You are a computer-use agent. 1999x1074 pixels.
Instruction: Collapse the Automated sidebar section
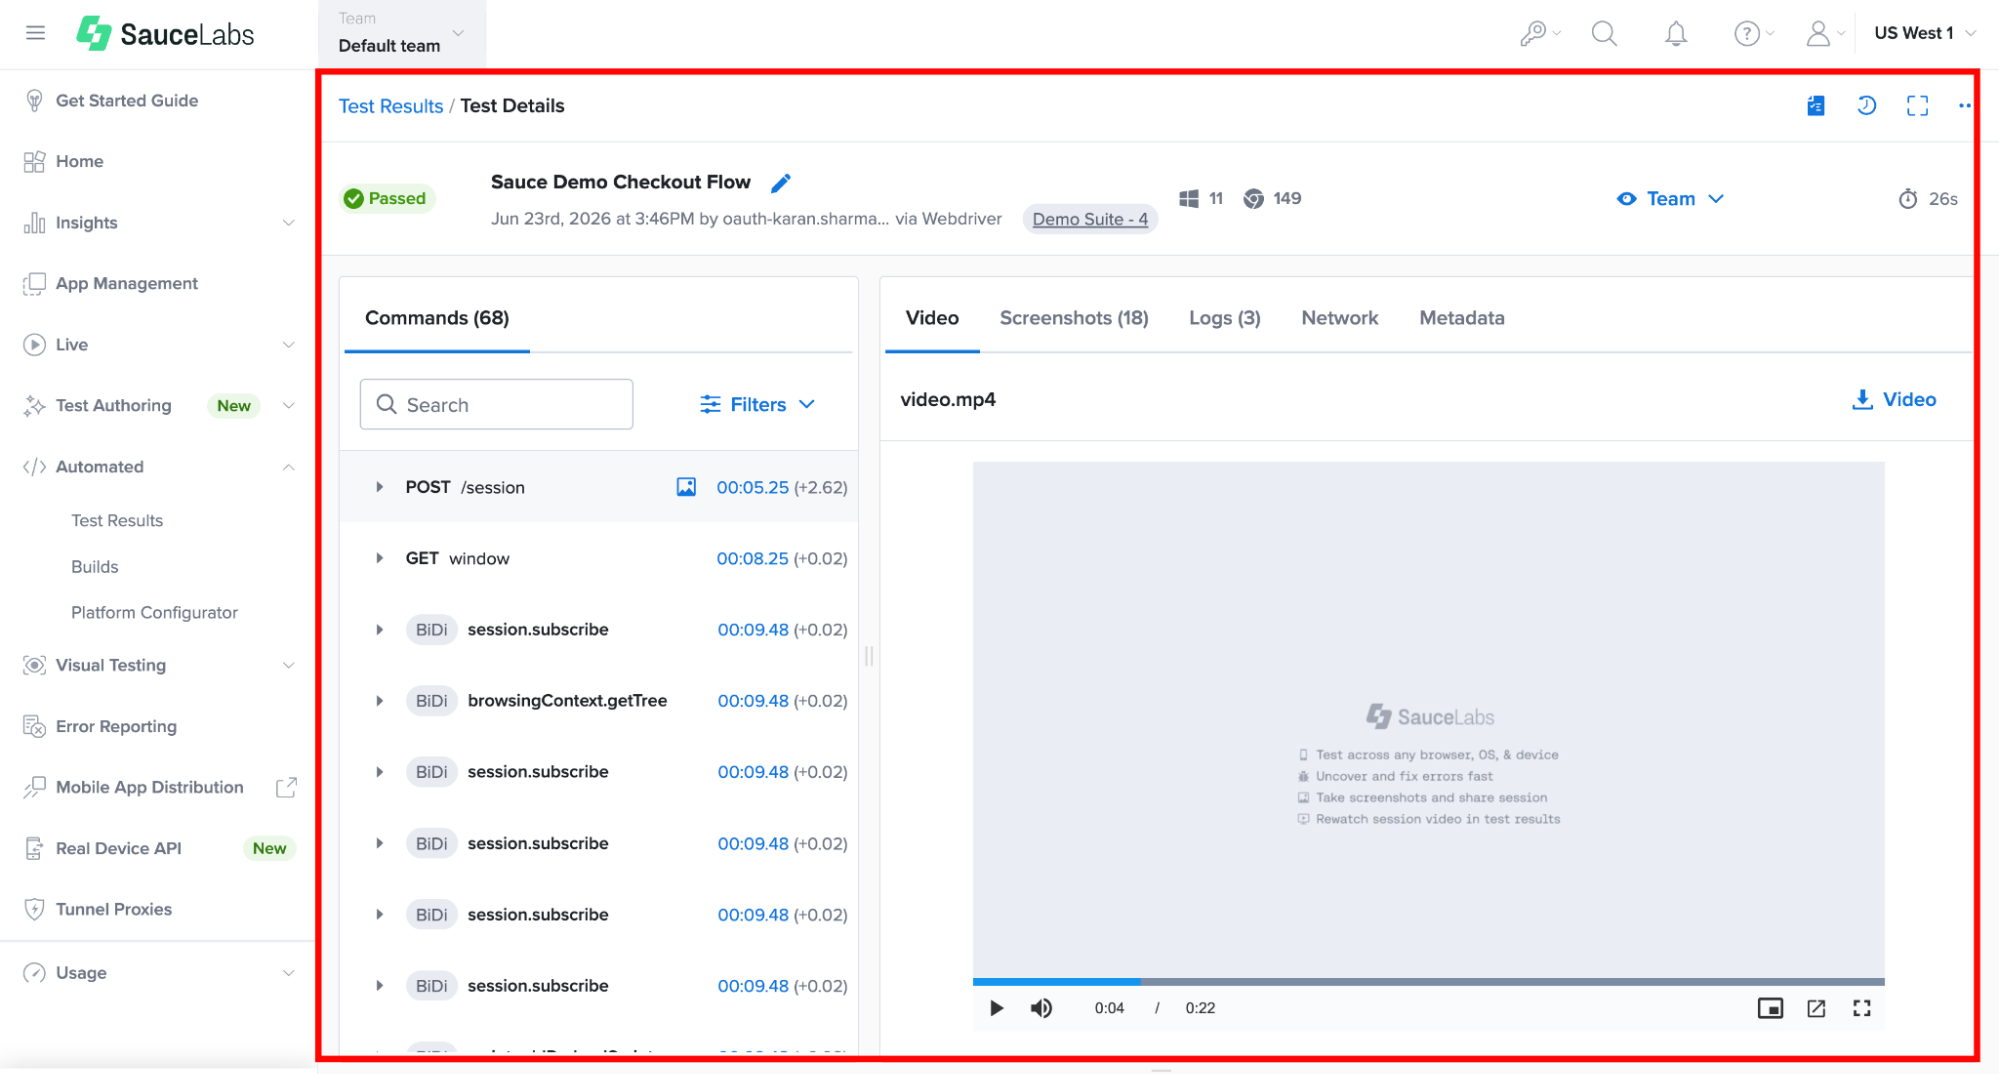[x=288, y=466]
